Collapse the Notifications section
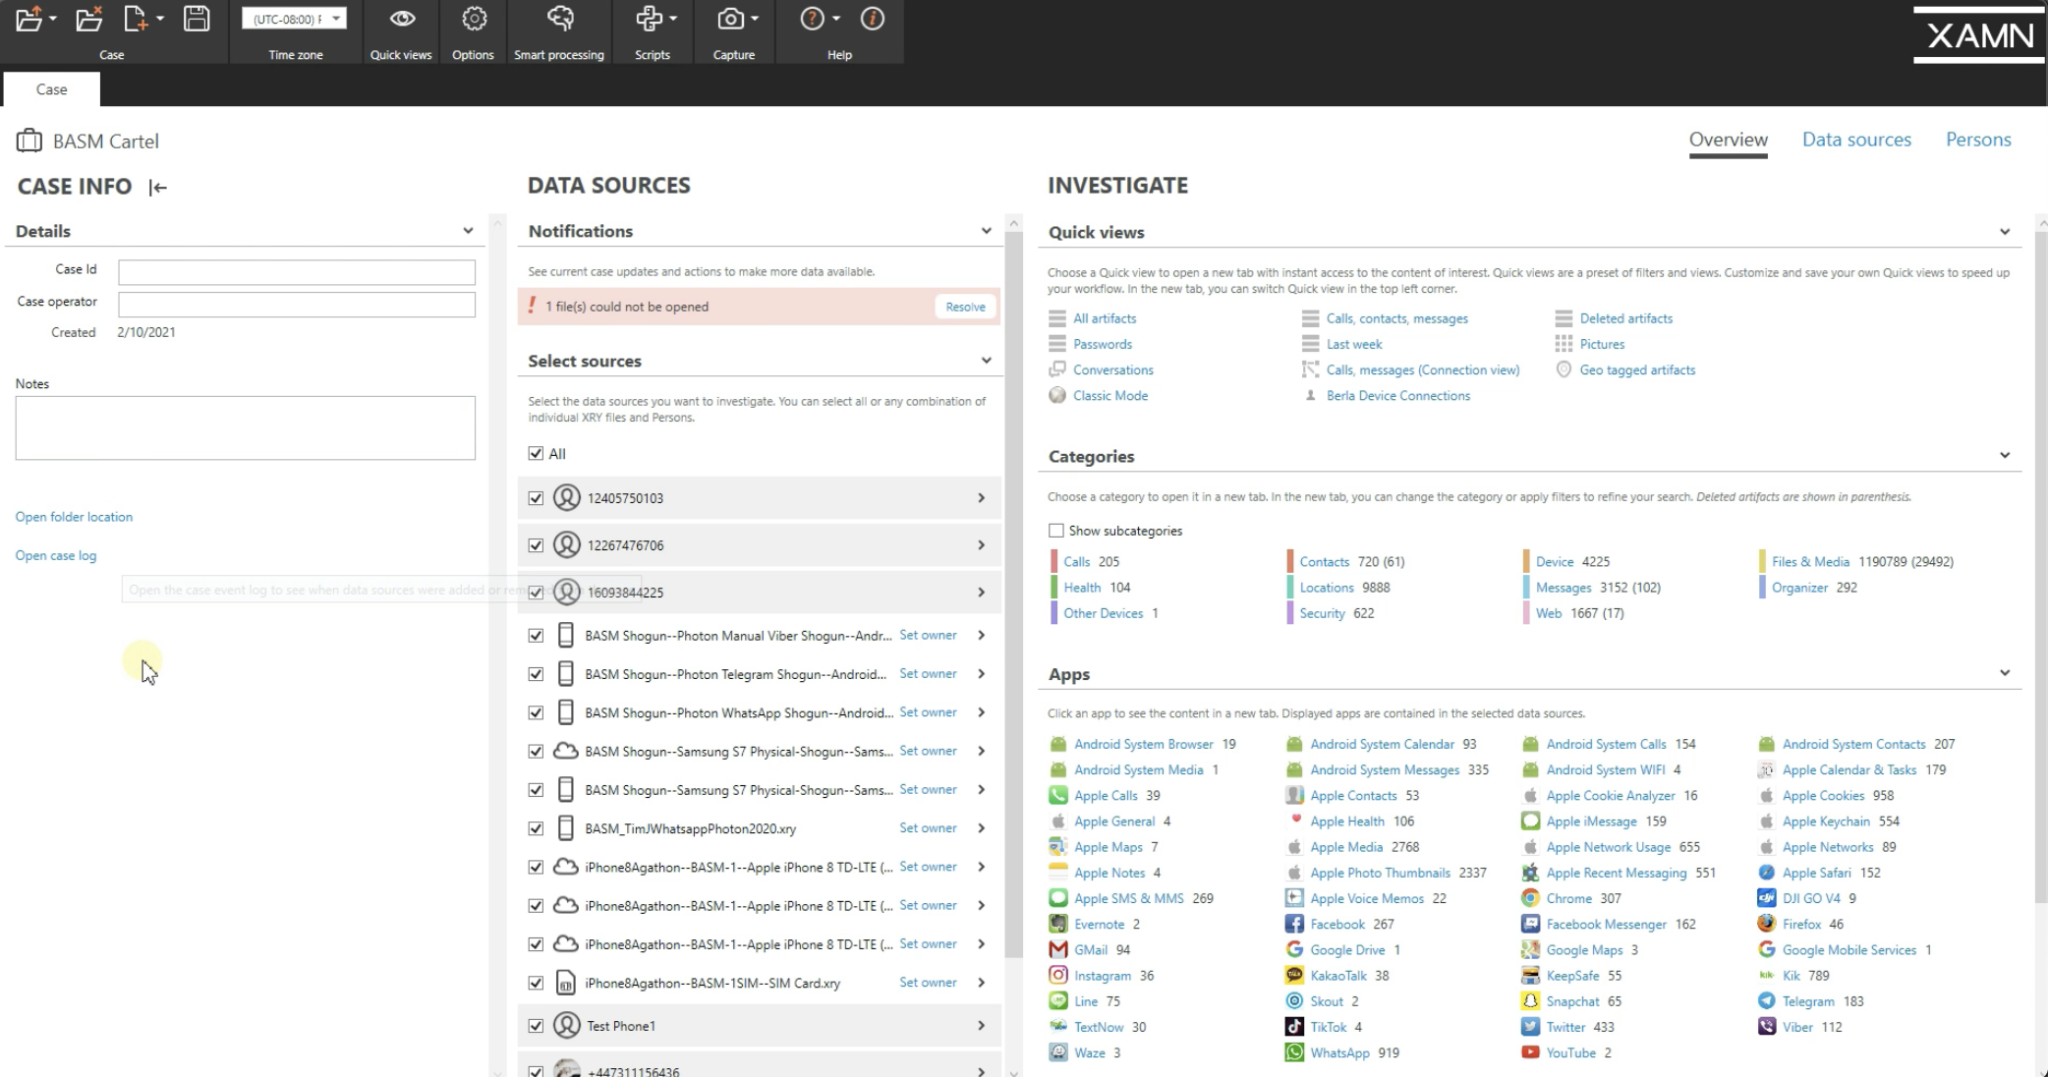 click(986, 230)
